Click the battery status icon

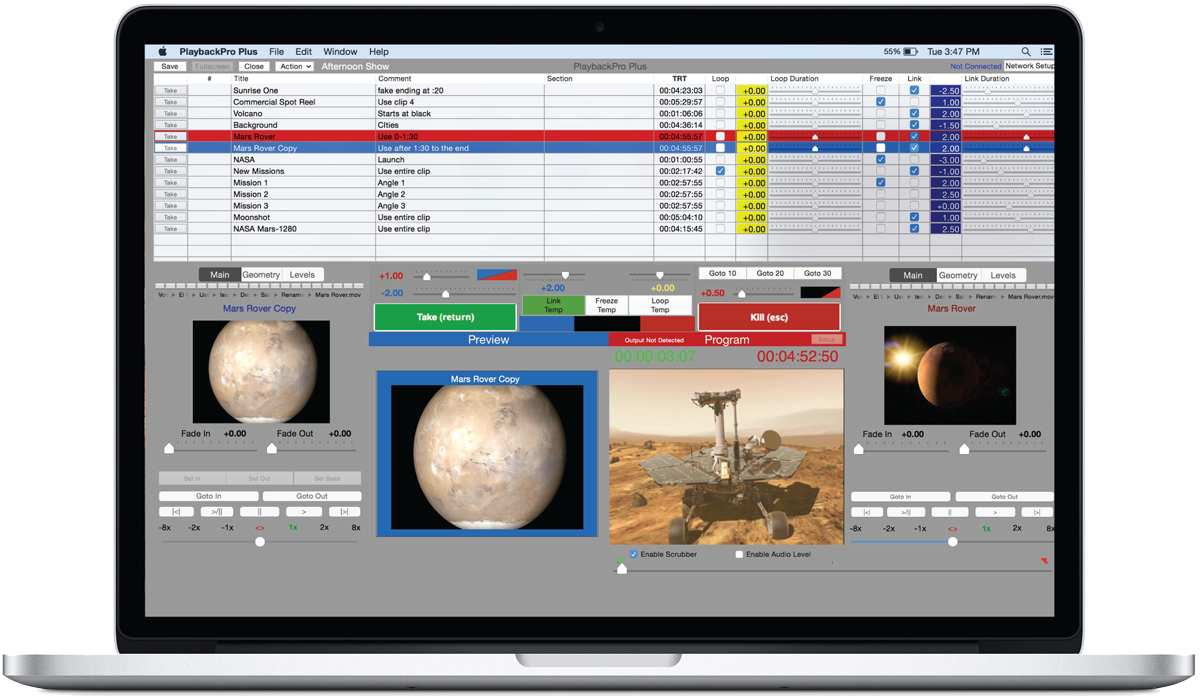pyautogui.click(x=911, y=51)
